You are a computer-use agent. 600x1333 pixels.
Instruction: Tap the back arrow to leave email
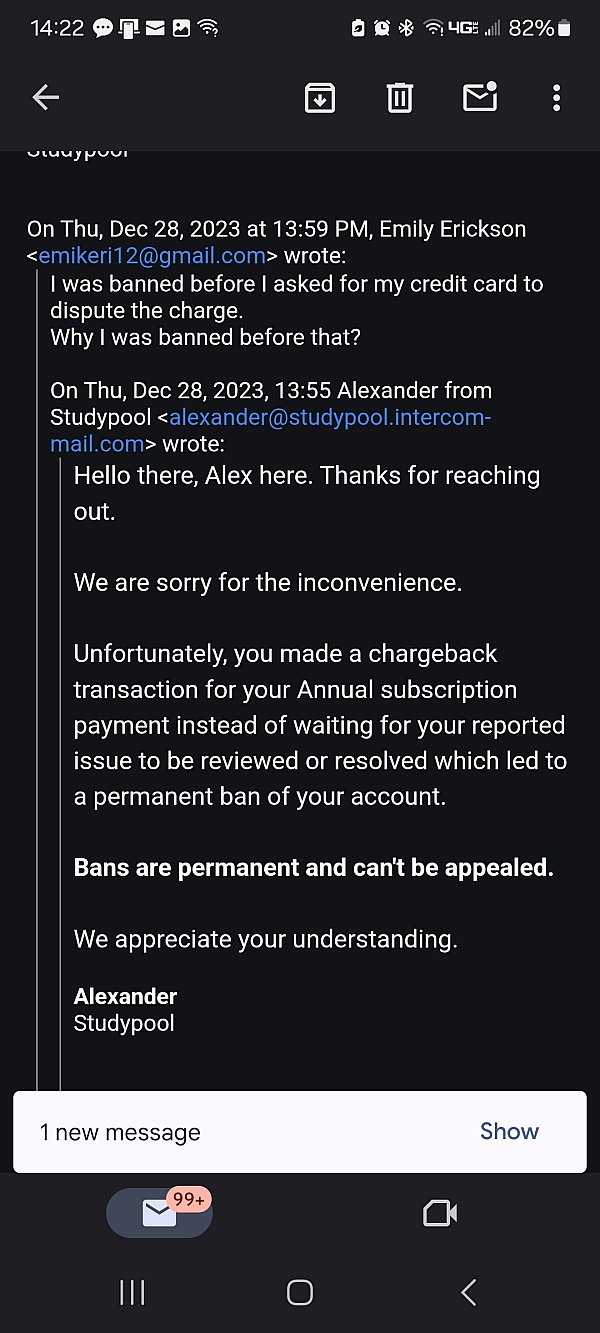pos(46,97)
